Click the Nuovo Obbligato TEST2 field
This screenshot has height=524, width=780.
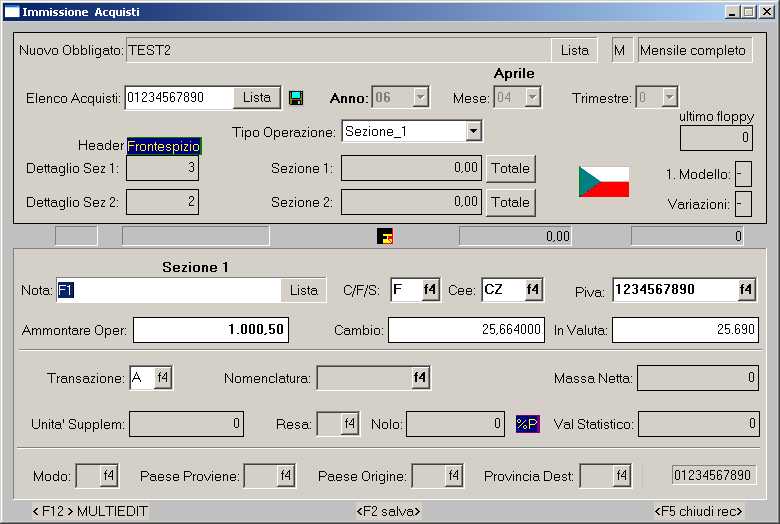click(x=338, y=50)
